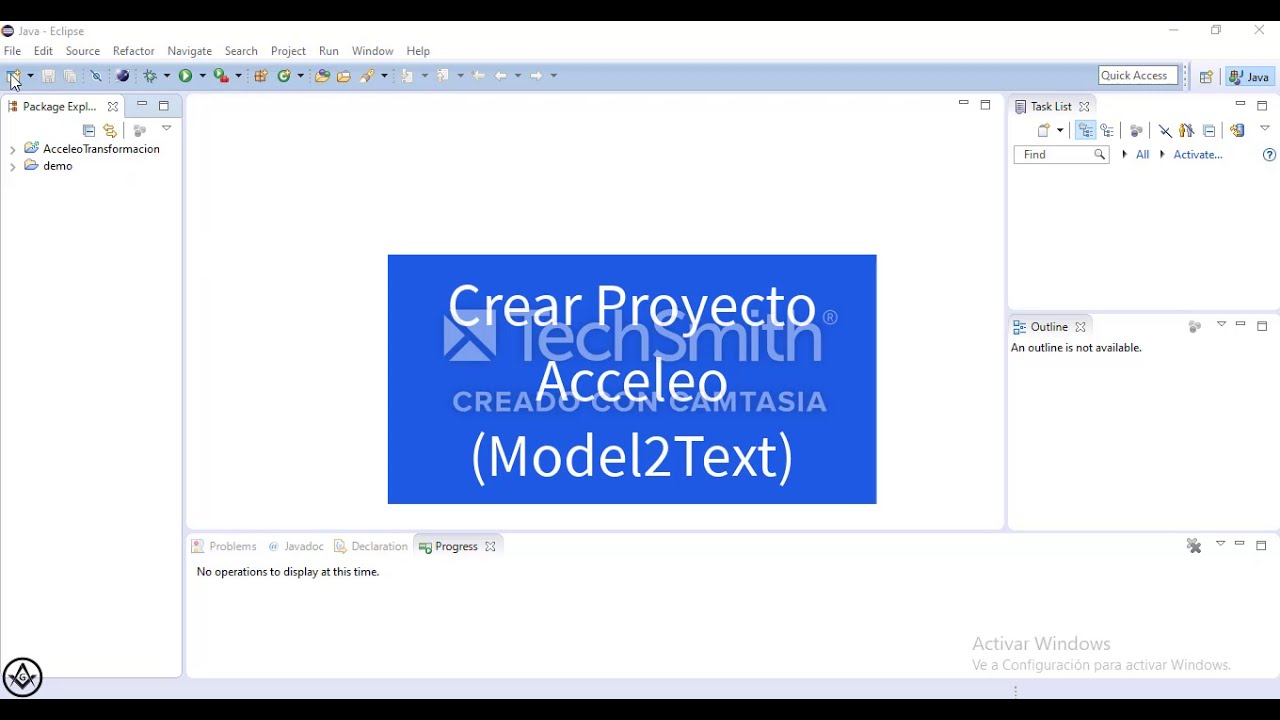The width and height of the screenshot is (1280, 720).
Task: Toggle Hide Completed Tasks in Task List
Action: (1165, 130)
